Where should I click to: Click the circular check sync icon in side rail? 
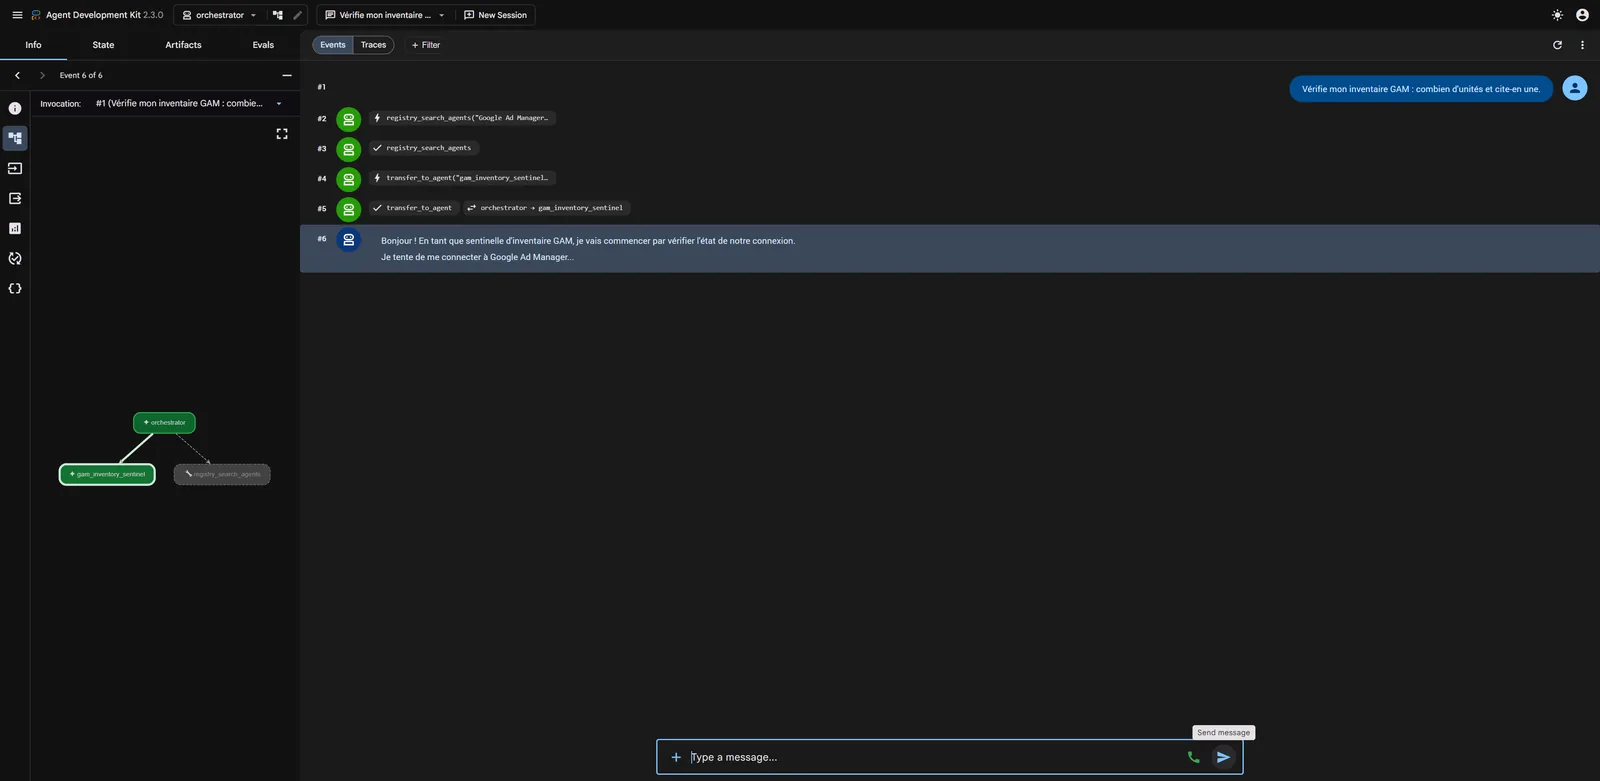(x=15, y=258)
